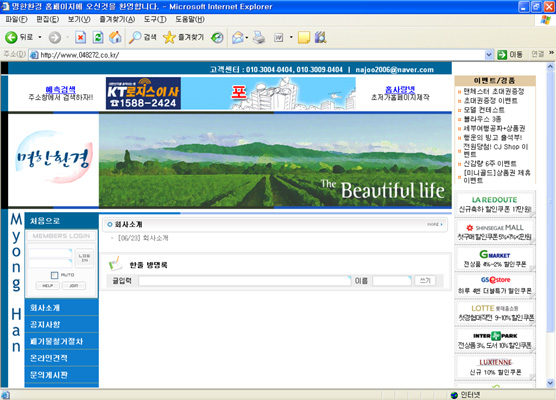Click the 예측검색 link
The height and width of the screenshot is (400, 556).
pos(60,89)
